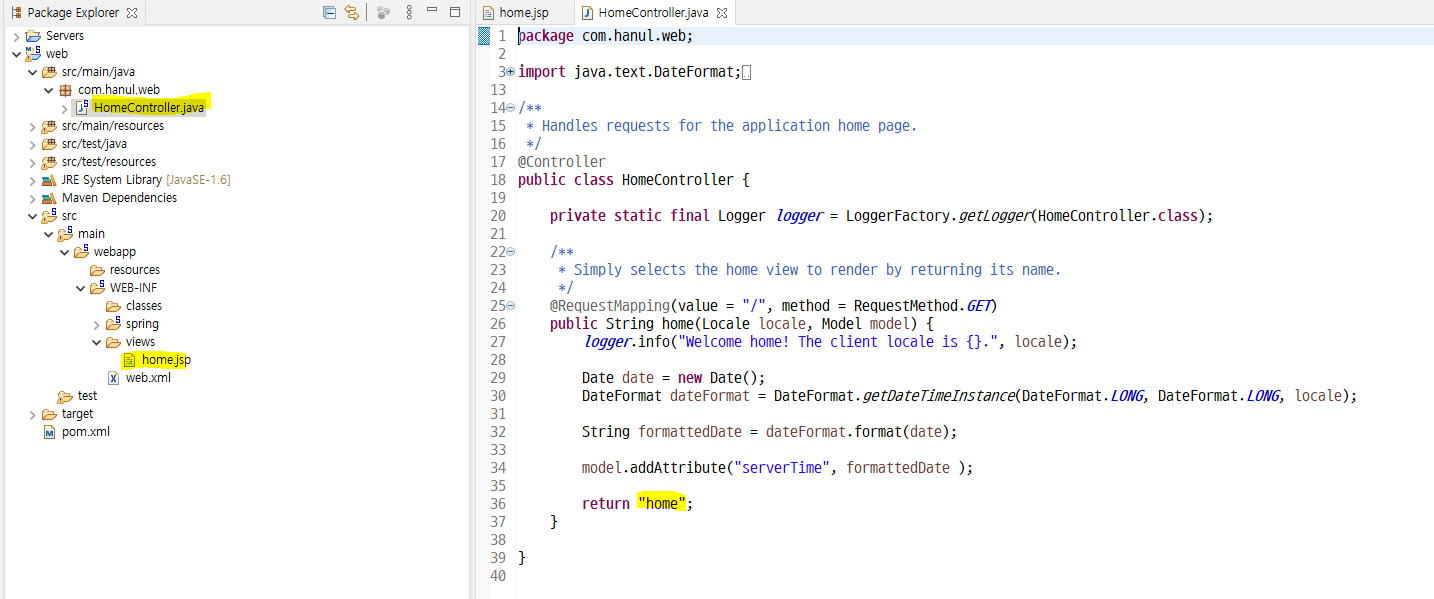Select home.jsp in the views folder
Viewport: 1434px width, 599px height.
click(x=166, y=360)
